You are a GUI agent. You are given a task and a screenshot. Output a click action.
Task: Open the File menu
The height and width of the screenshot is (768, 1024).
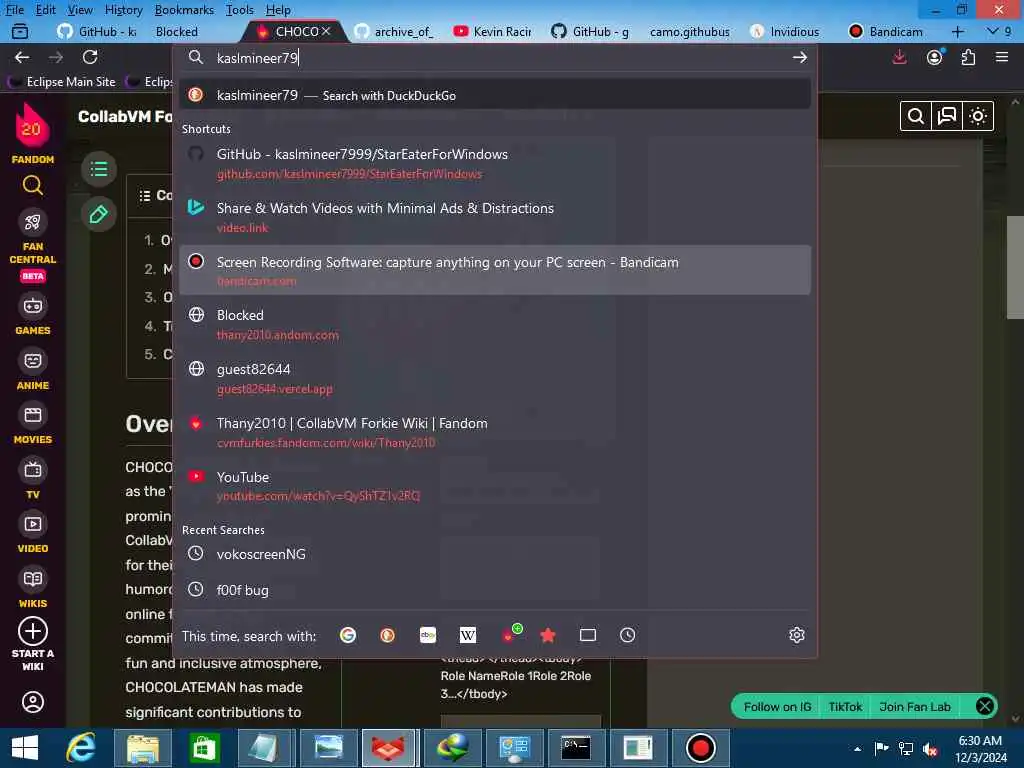tap(14, 10)
